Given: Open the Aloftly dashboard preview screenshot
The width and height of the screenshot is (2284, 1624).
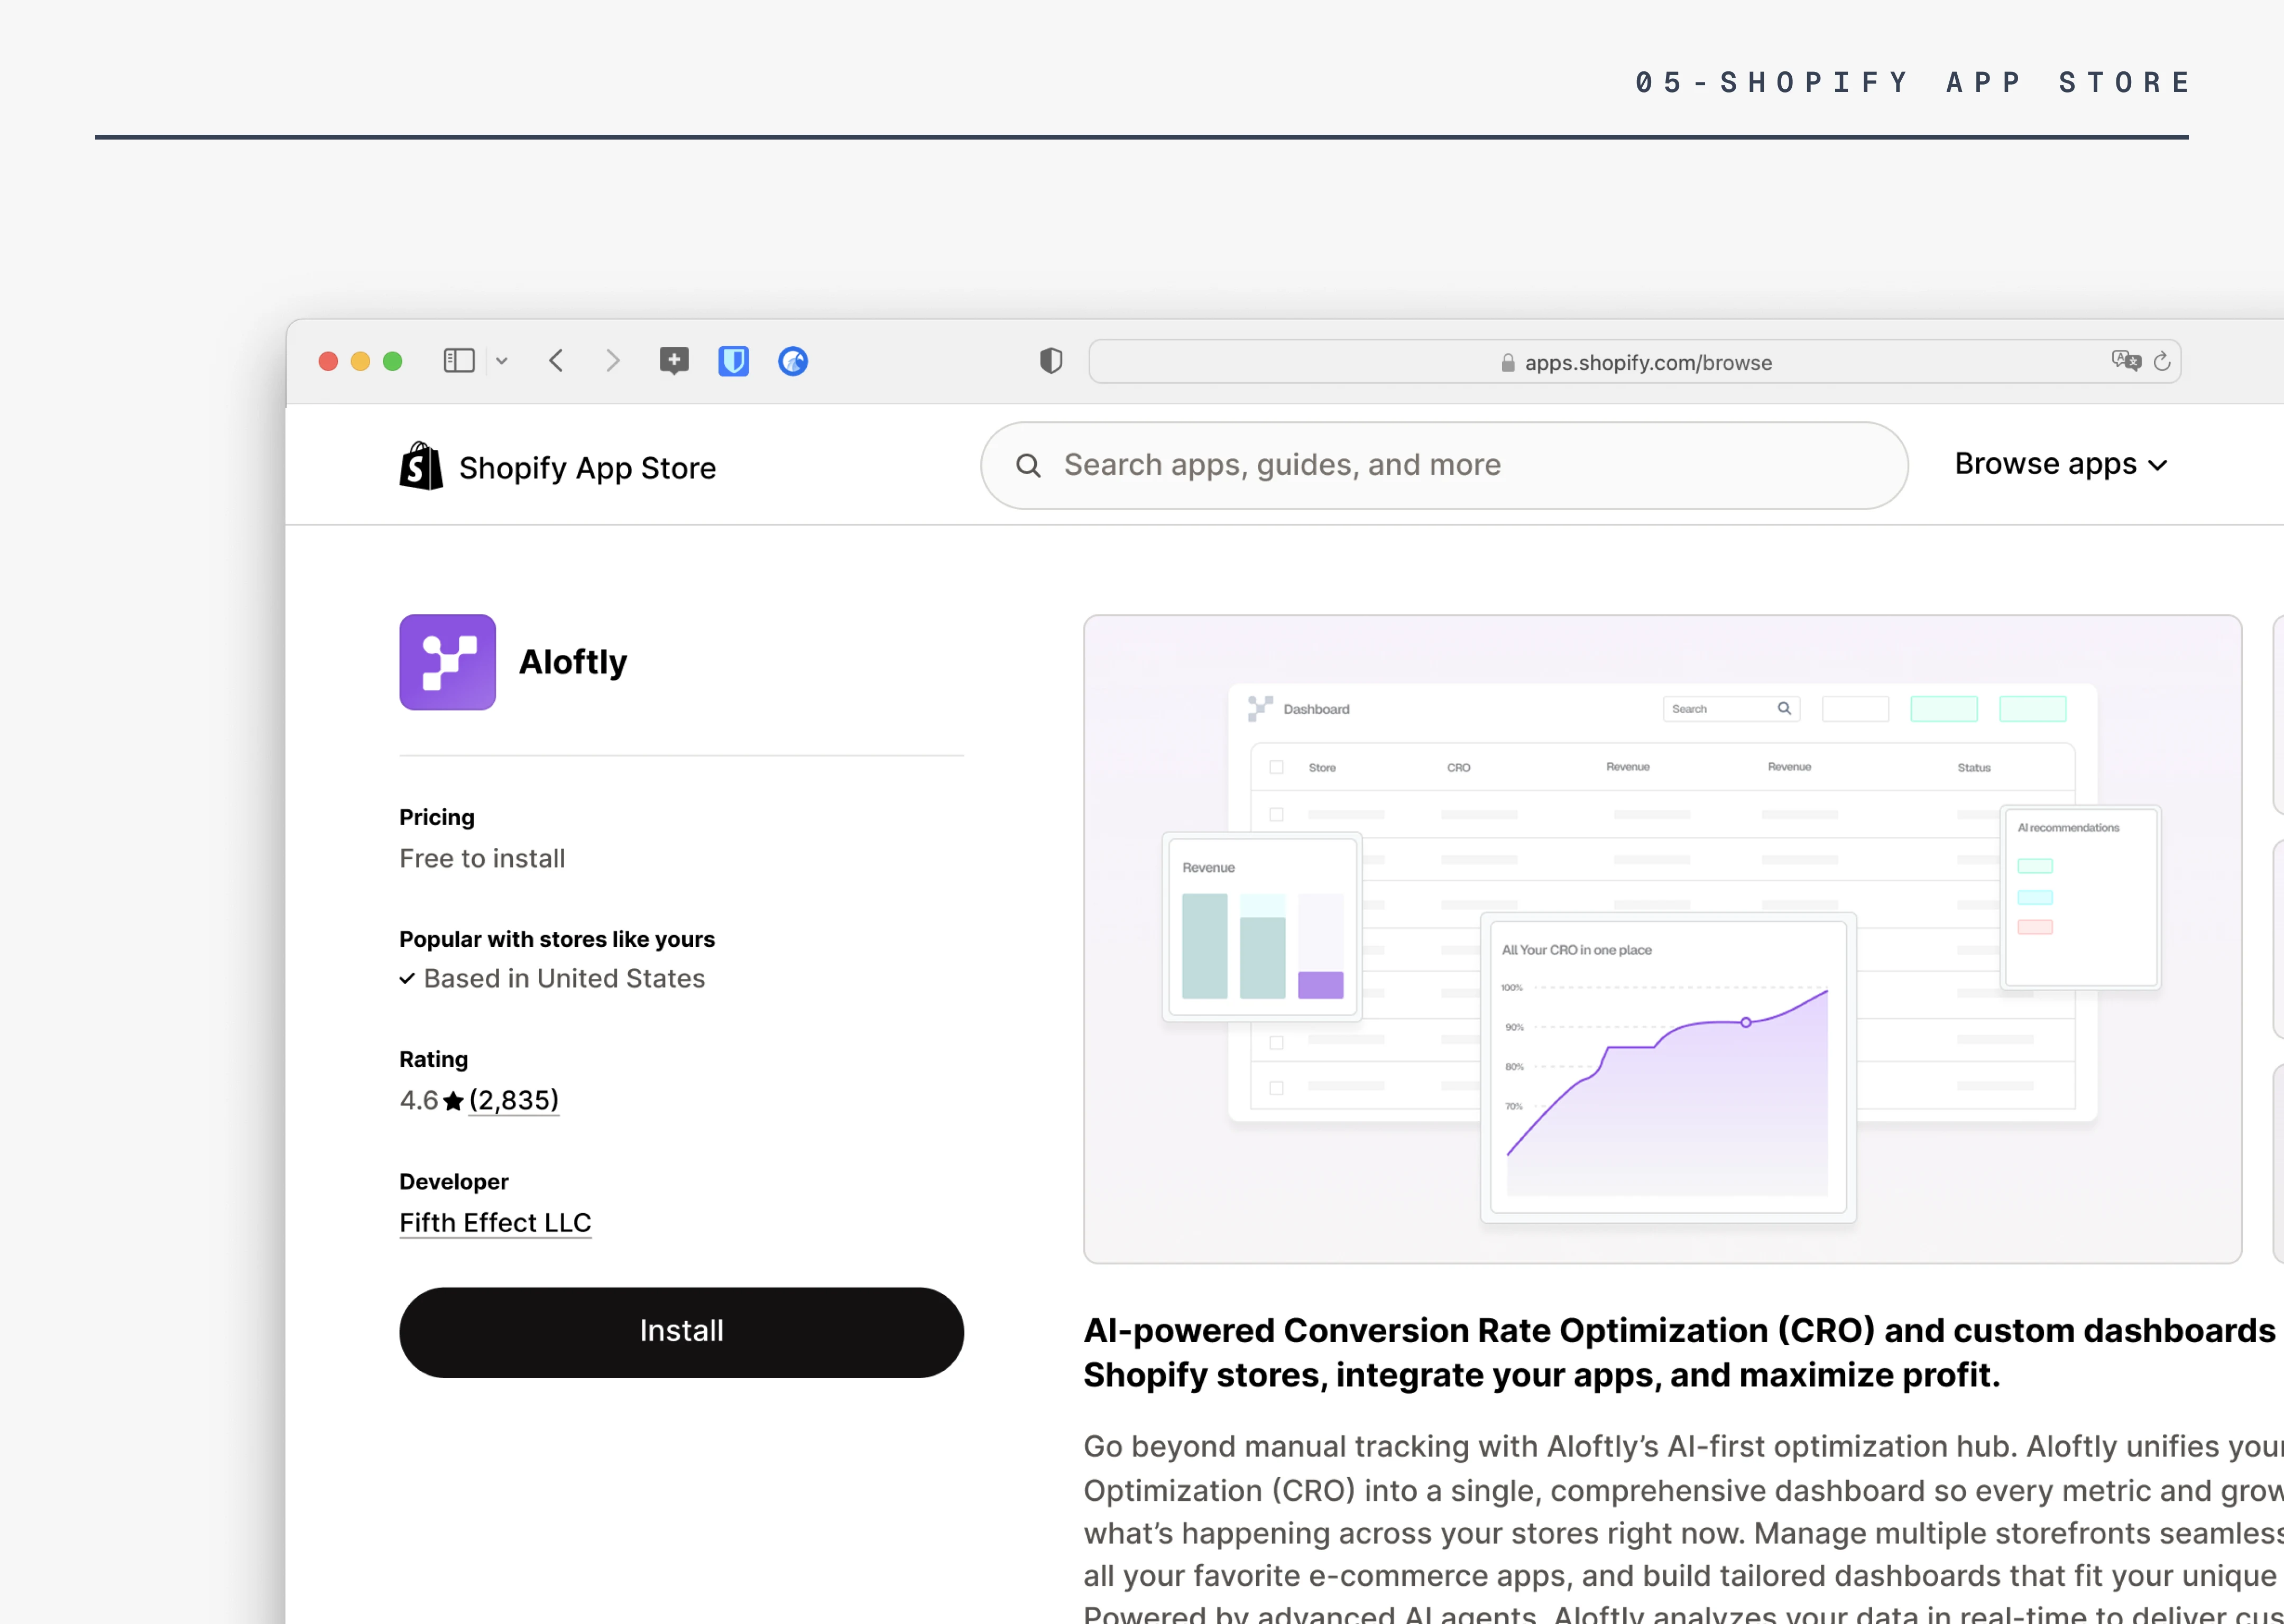Looking at the screenshot, I should 1663,939.
